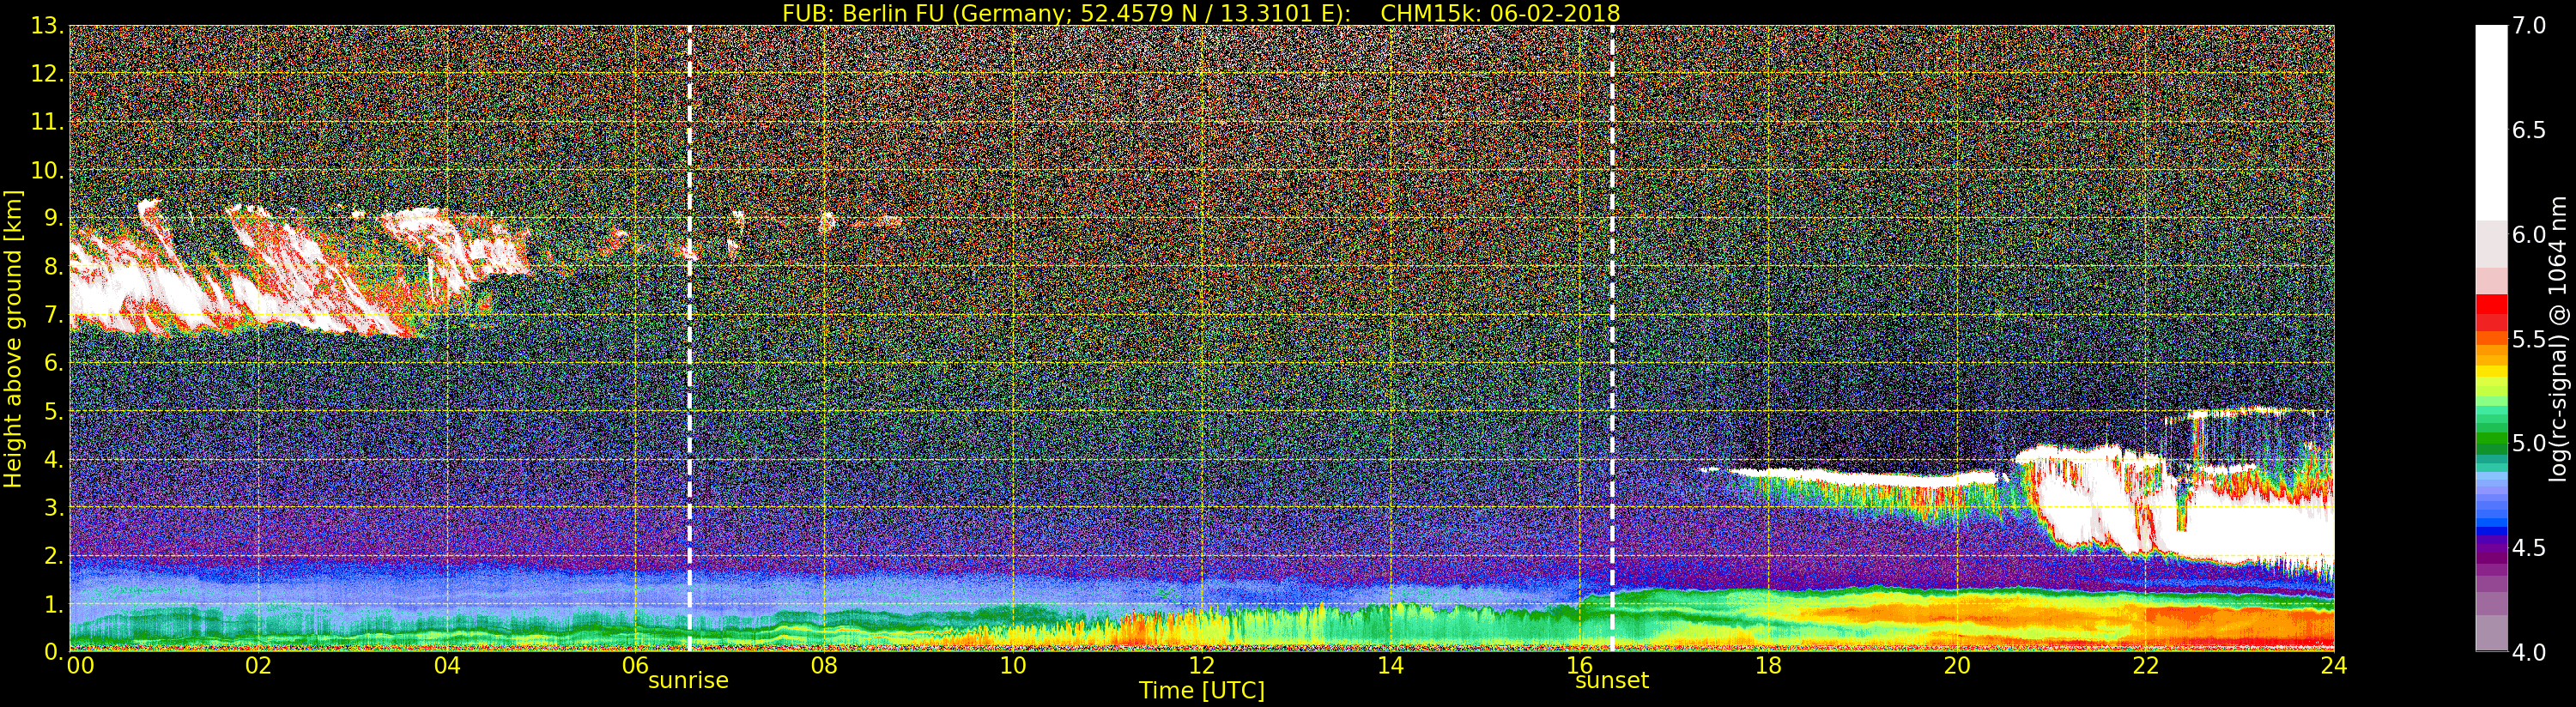
Task: Click the '7.' height tick label
Action: coord(53,315)
